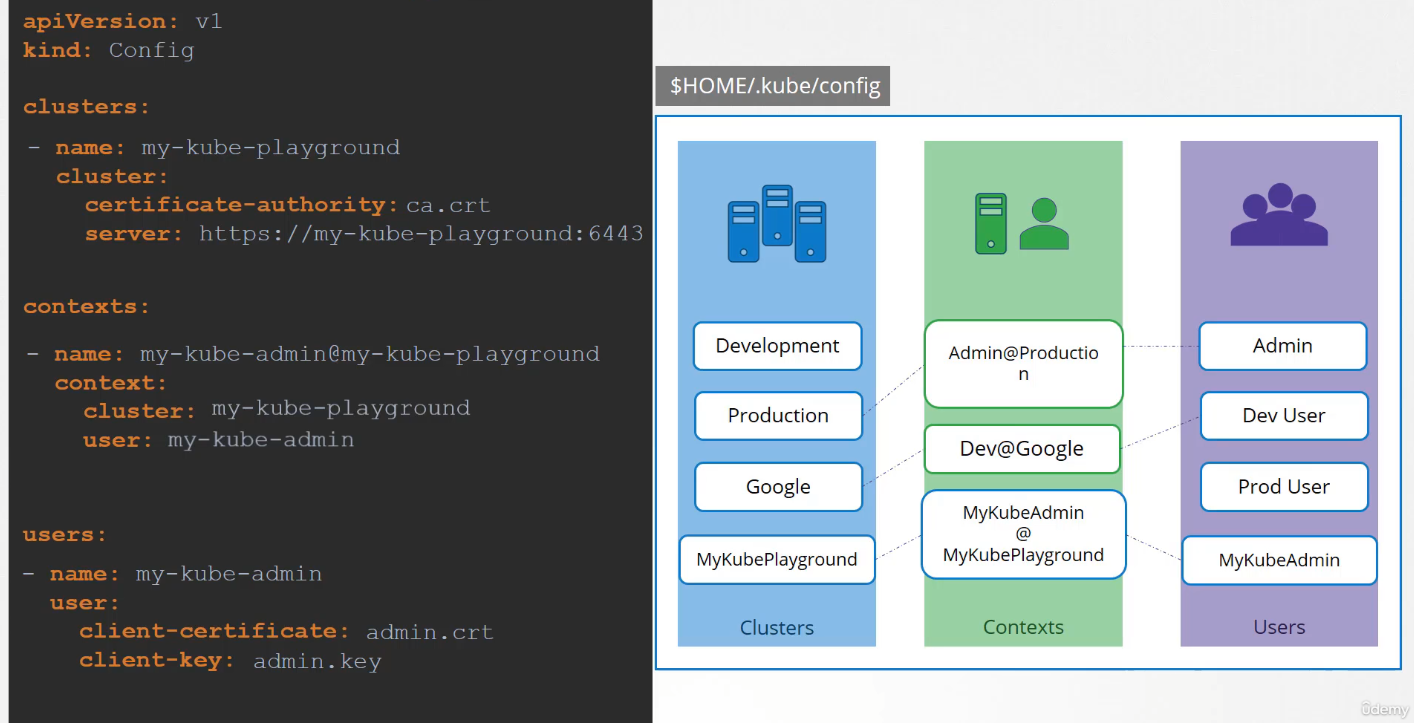
Task: Click the purple users group icon
Action: (x=1278, y=216)
